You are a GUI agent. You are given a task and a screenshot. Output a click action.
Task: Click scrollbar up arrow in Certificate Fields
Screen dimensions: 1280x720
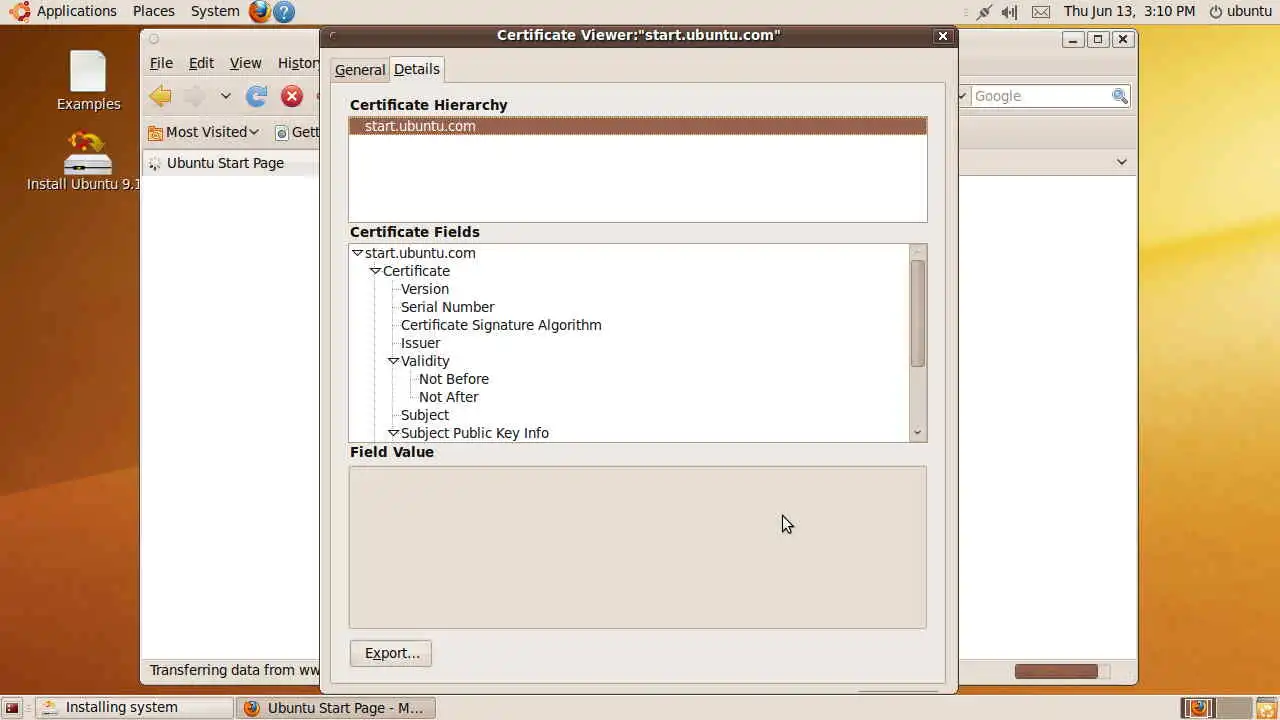918,252
